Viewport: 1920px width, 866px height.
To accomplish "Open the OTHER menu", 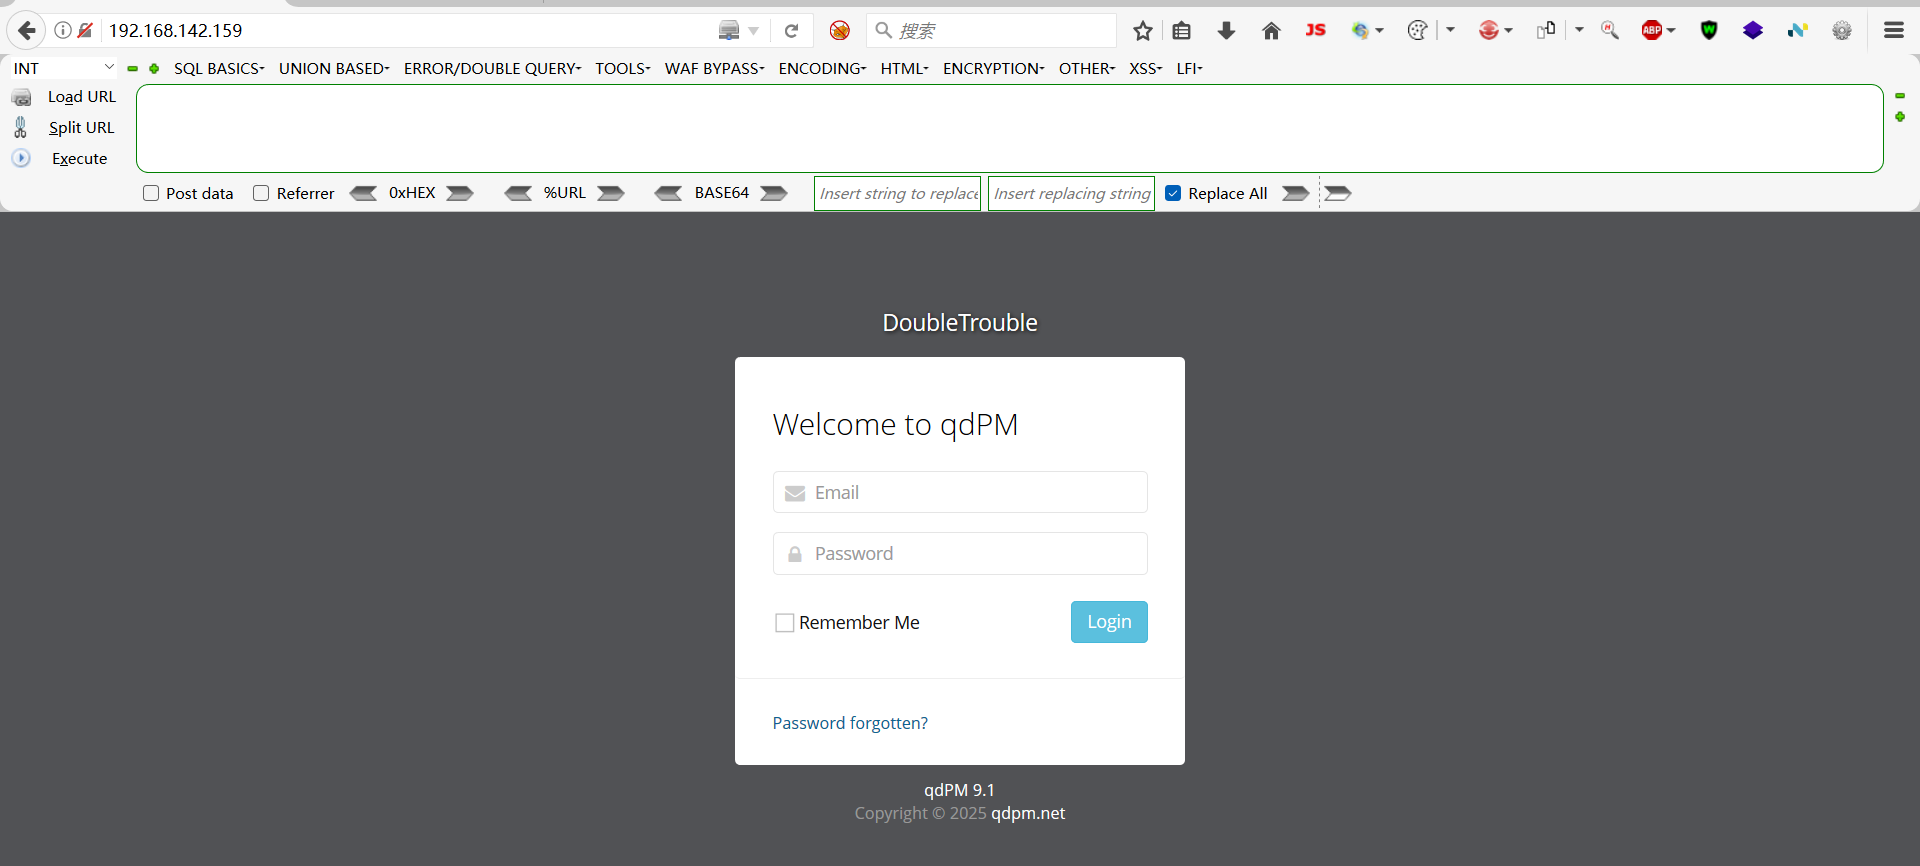I will [1086, 68].
